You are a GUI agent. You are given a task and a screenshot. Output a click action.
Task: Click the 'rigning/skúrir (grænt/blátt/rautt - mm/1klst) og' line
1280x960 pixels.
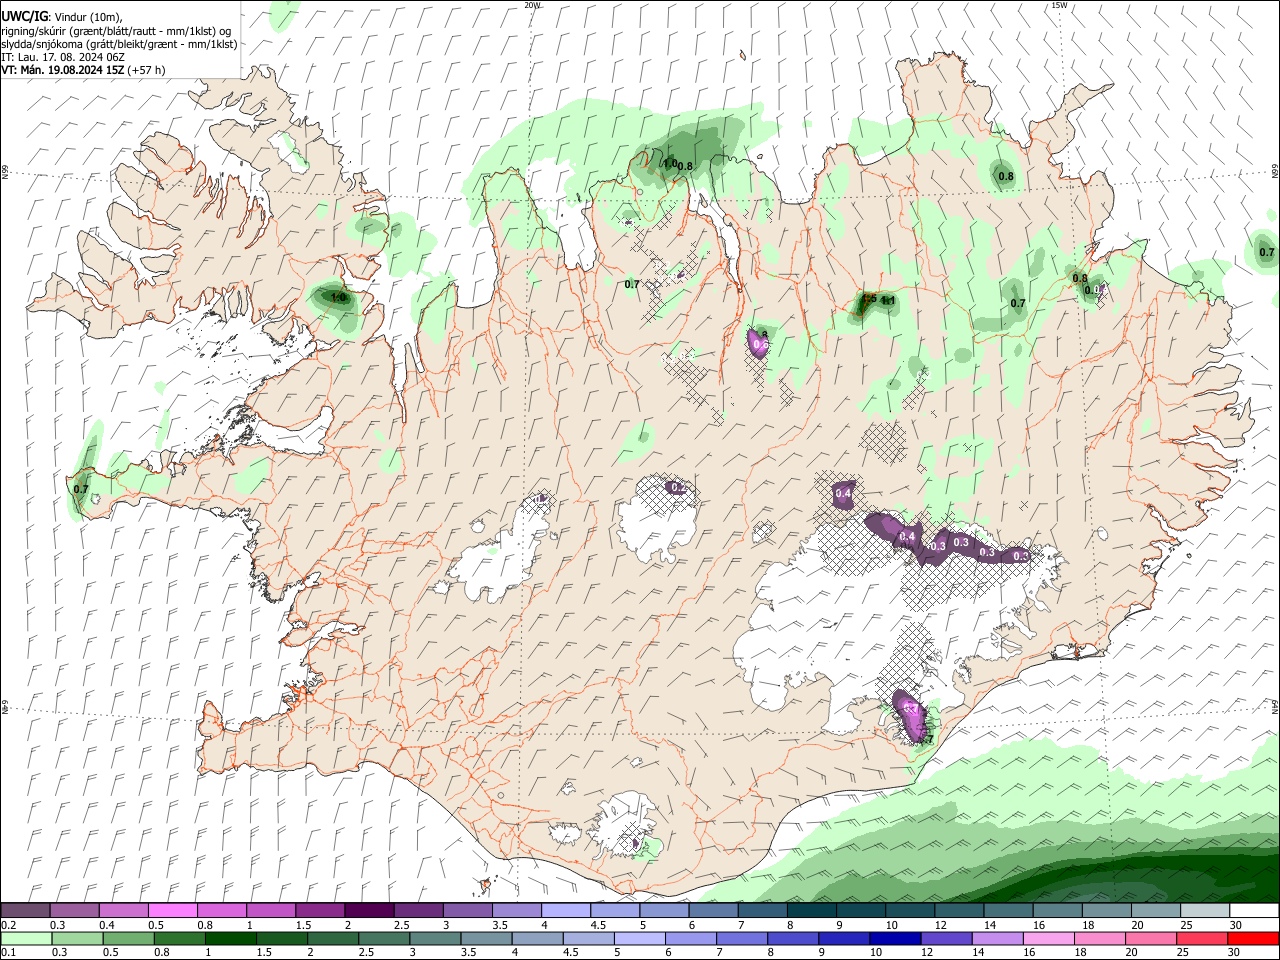click(x=117, y=31)
